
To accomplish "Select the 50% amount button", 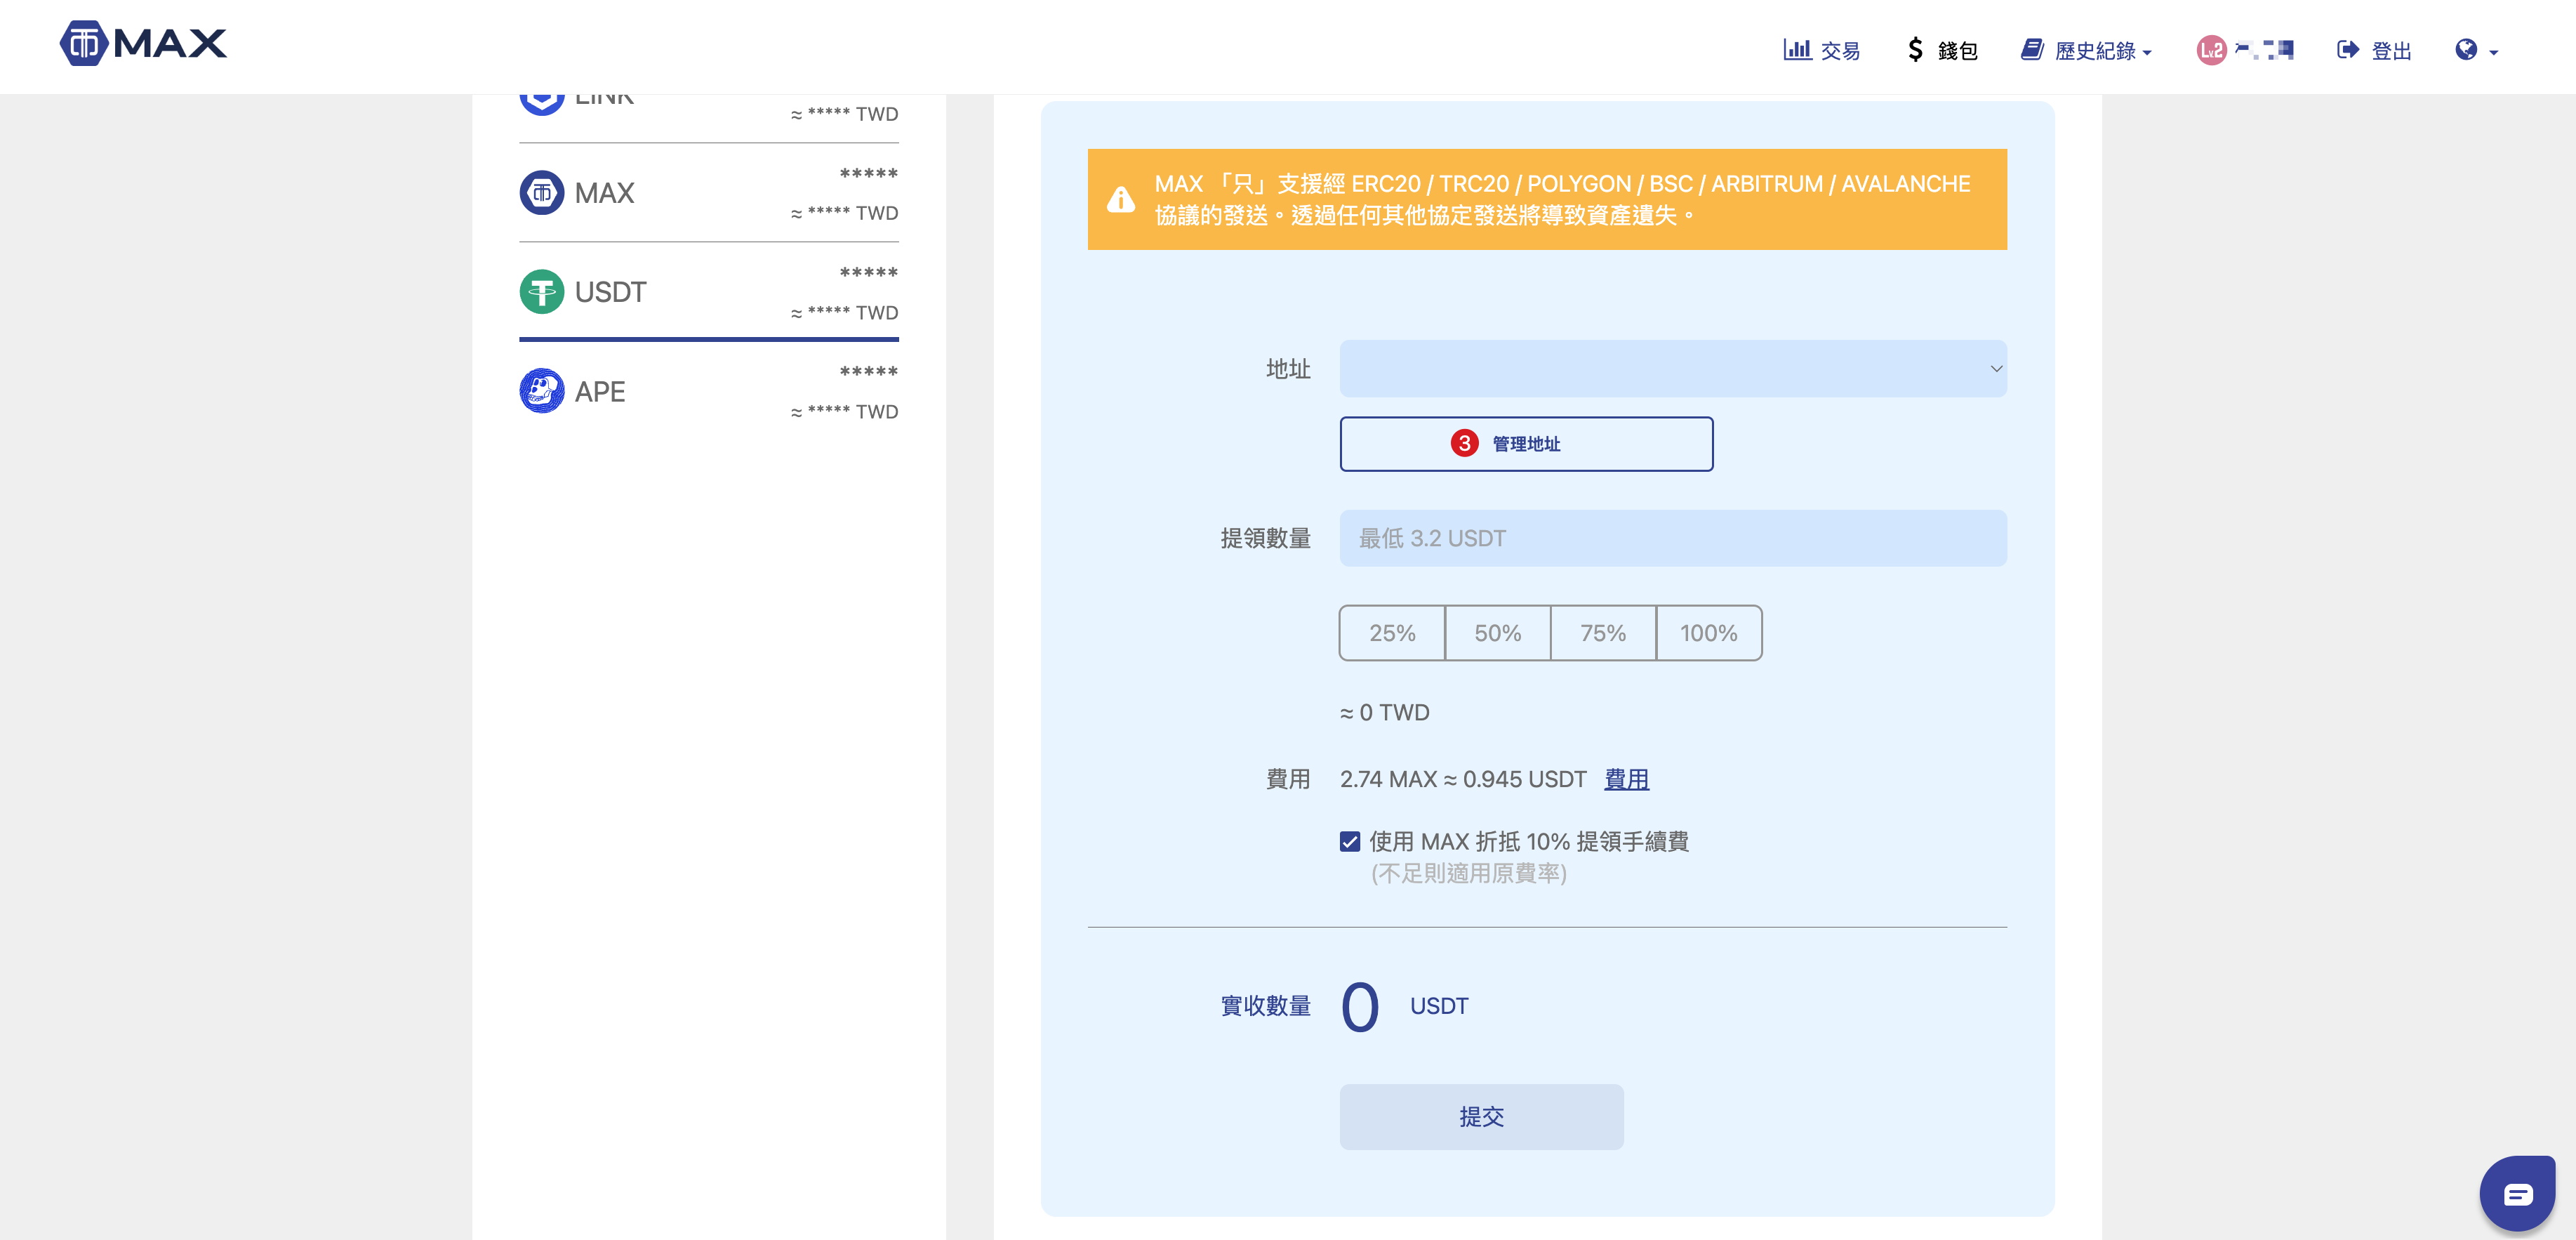I will [x=1497, y=633].
